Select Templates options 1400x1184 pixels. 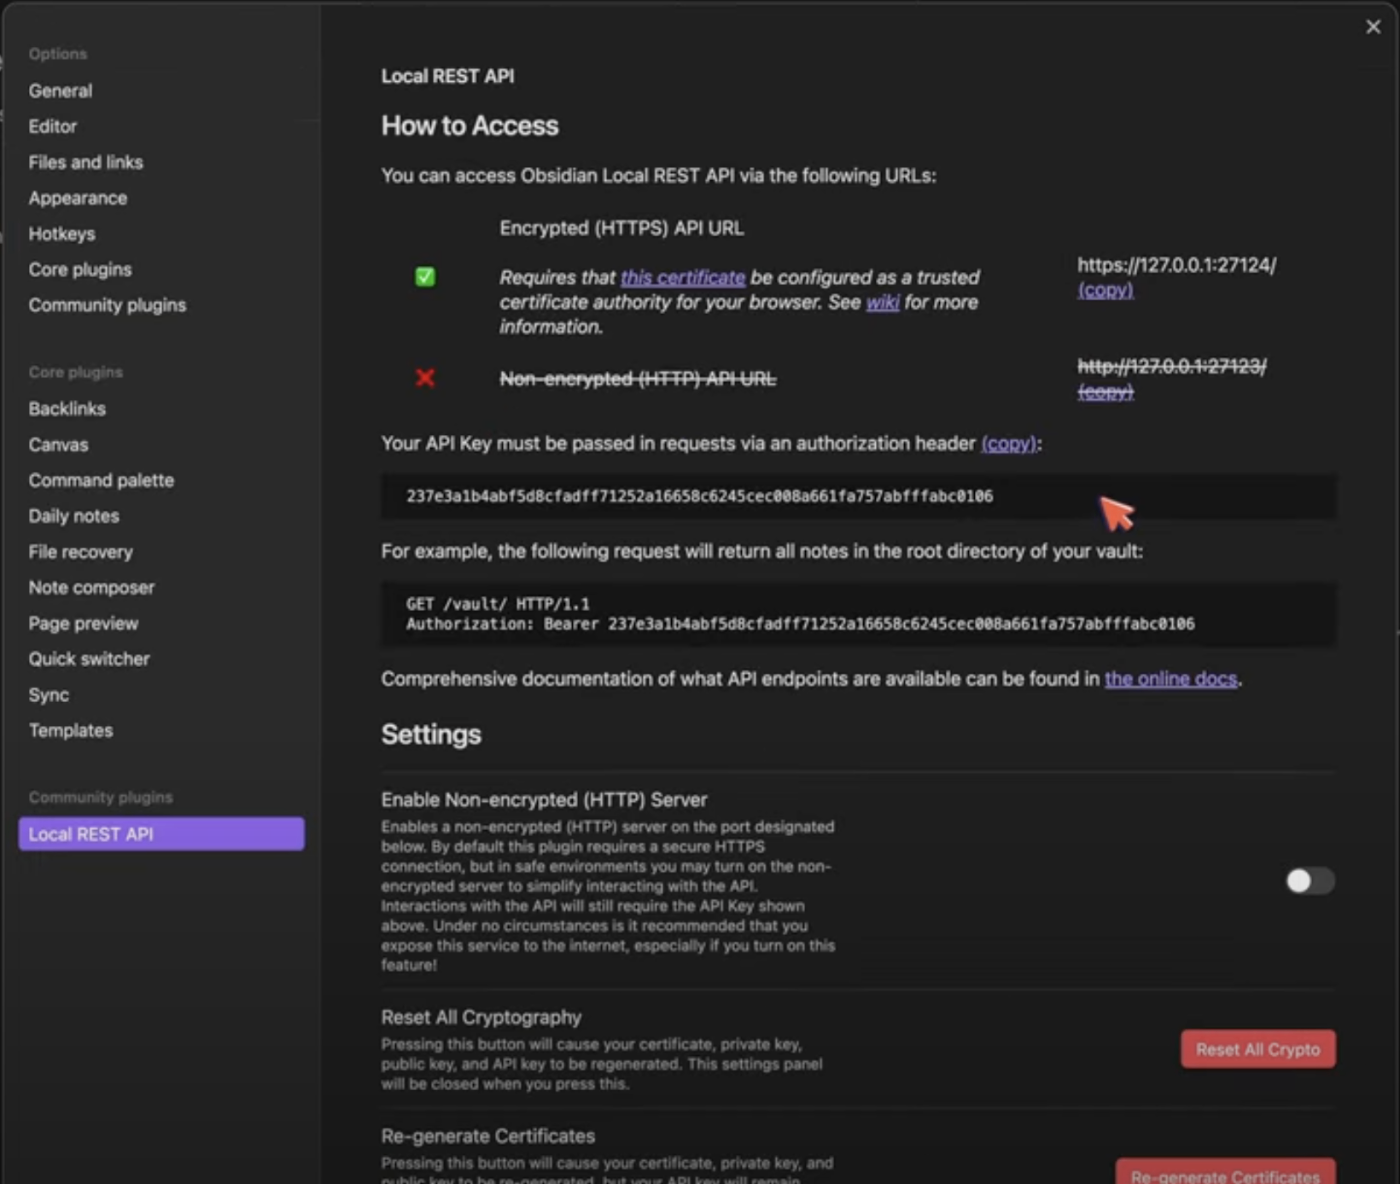tap(70, 731)
